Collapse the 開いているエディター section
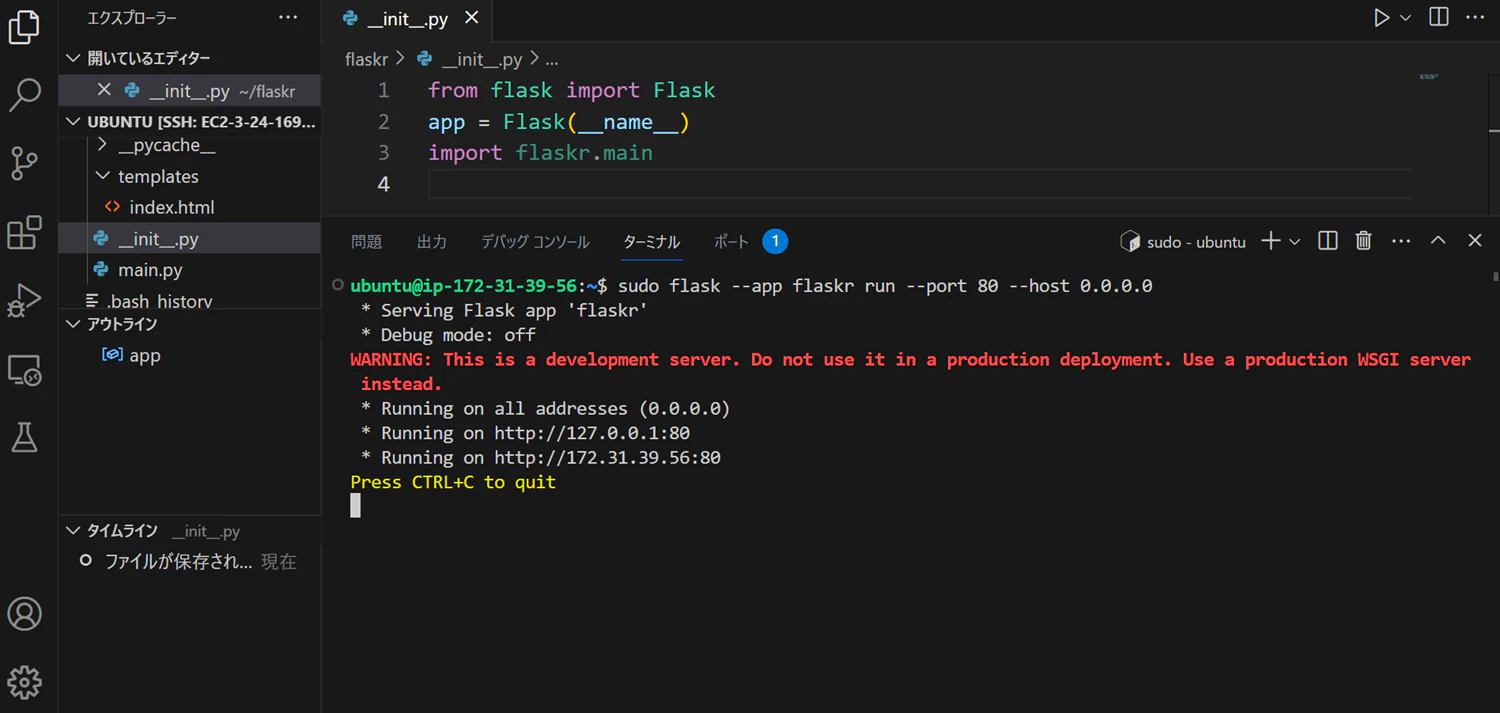This screenshot has width=1500, height=713. click(190, 58)
